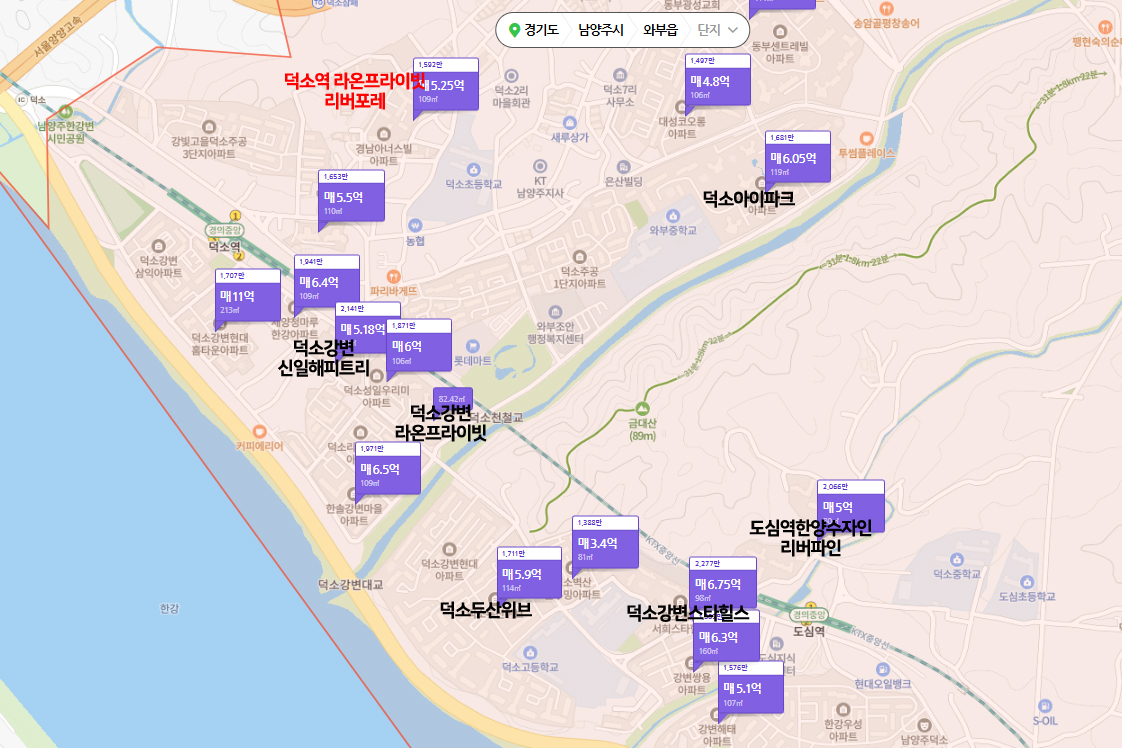Screen dimensions: 1122x748
Task: Select 와부읍 in the location breadcrumb
Action: 660,30
